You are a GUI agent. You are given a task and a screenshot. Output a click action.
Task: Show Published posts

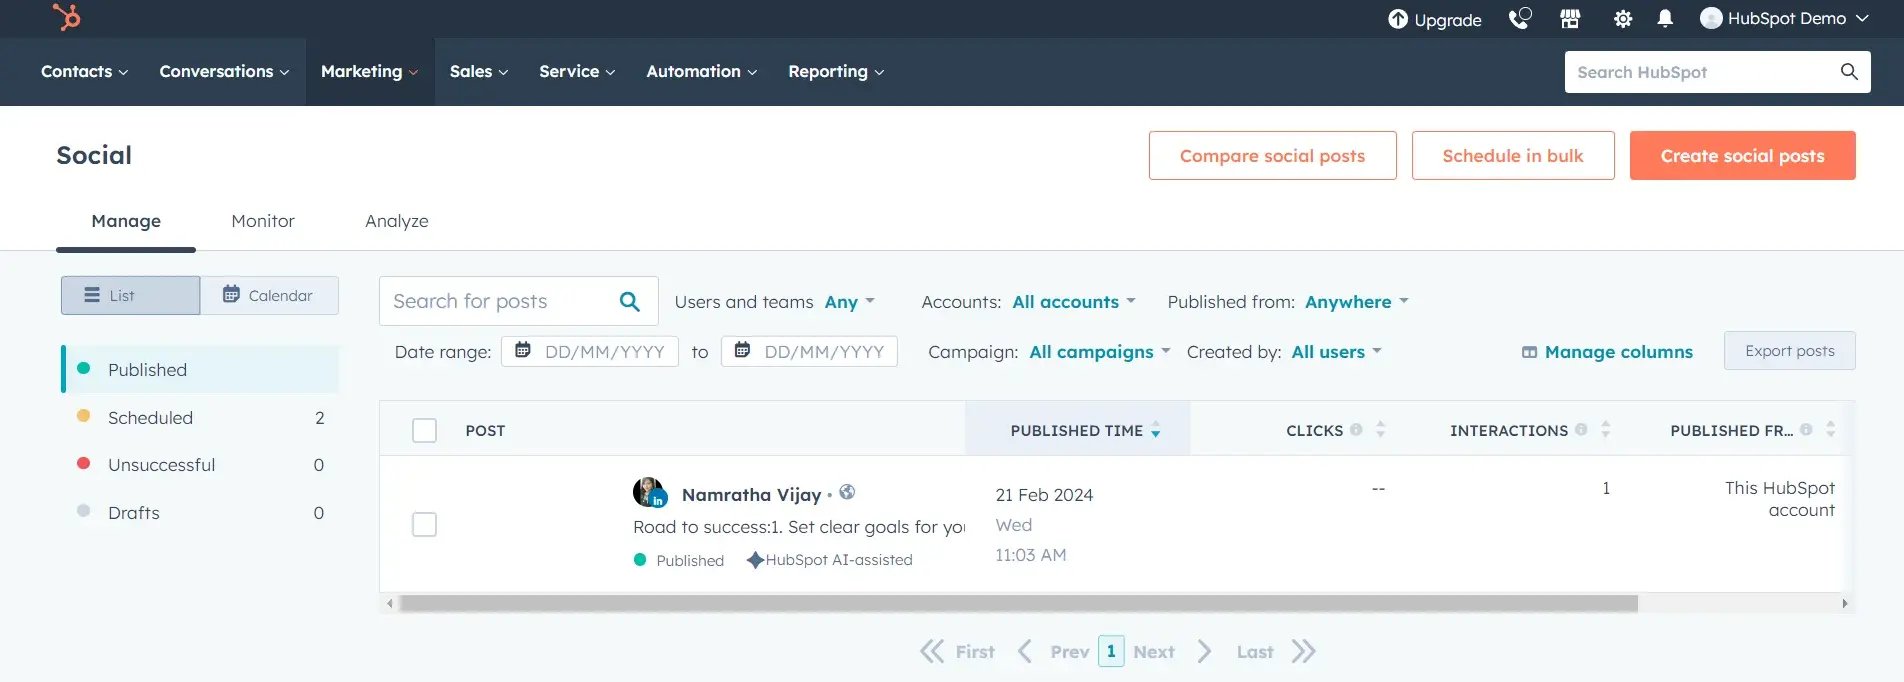tap(200, 369)
